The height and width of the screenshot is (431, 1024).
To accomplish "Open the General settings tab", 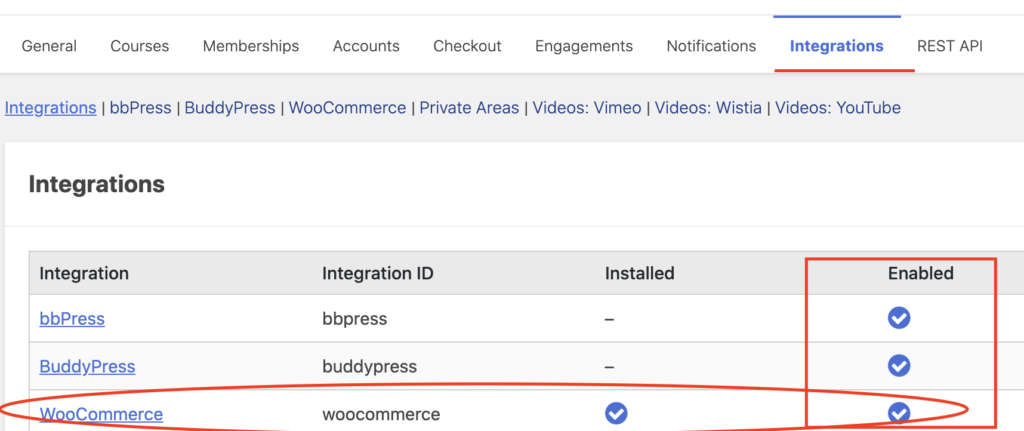I will [x=49, y=46].
